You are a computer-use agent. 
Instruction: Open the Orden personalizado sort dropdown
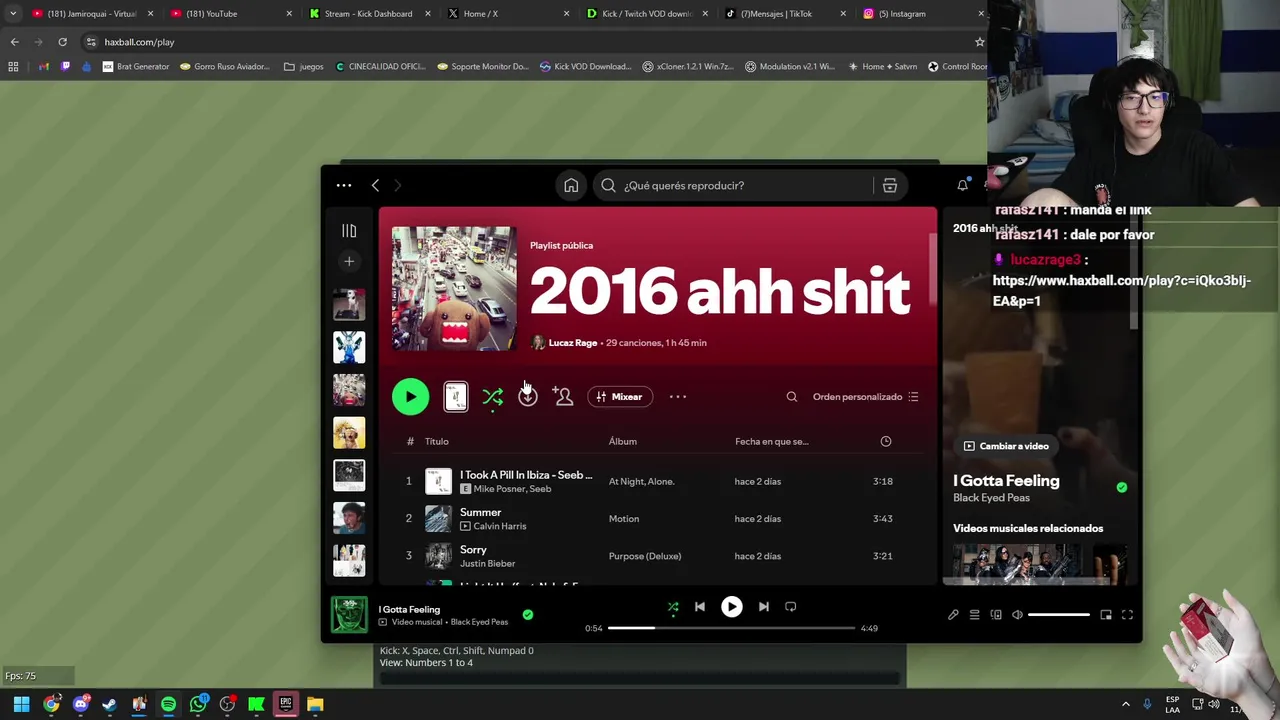(x=865, y=397)
